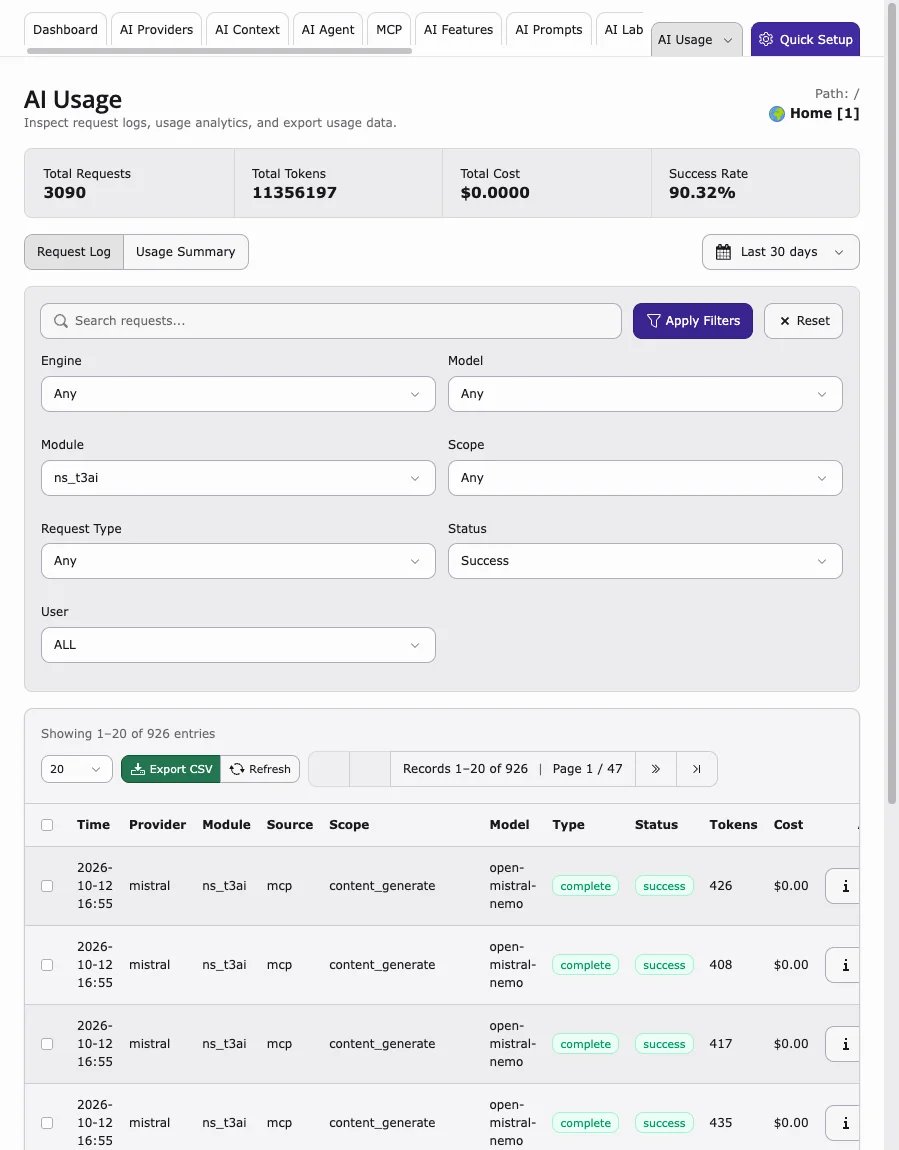
Task: Click Records 1–20 of 926 text
Action: [x=465, y=769]
